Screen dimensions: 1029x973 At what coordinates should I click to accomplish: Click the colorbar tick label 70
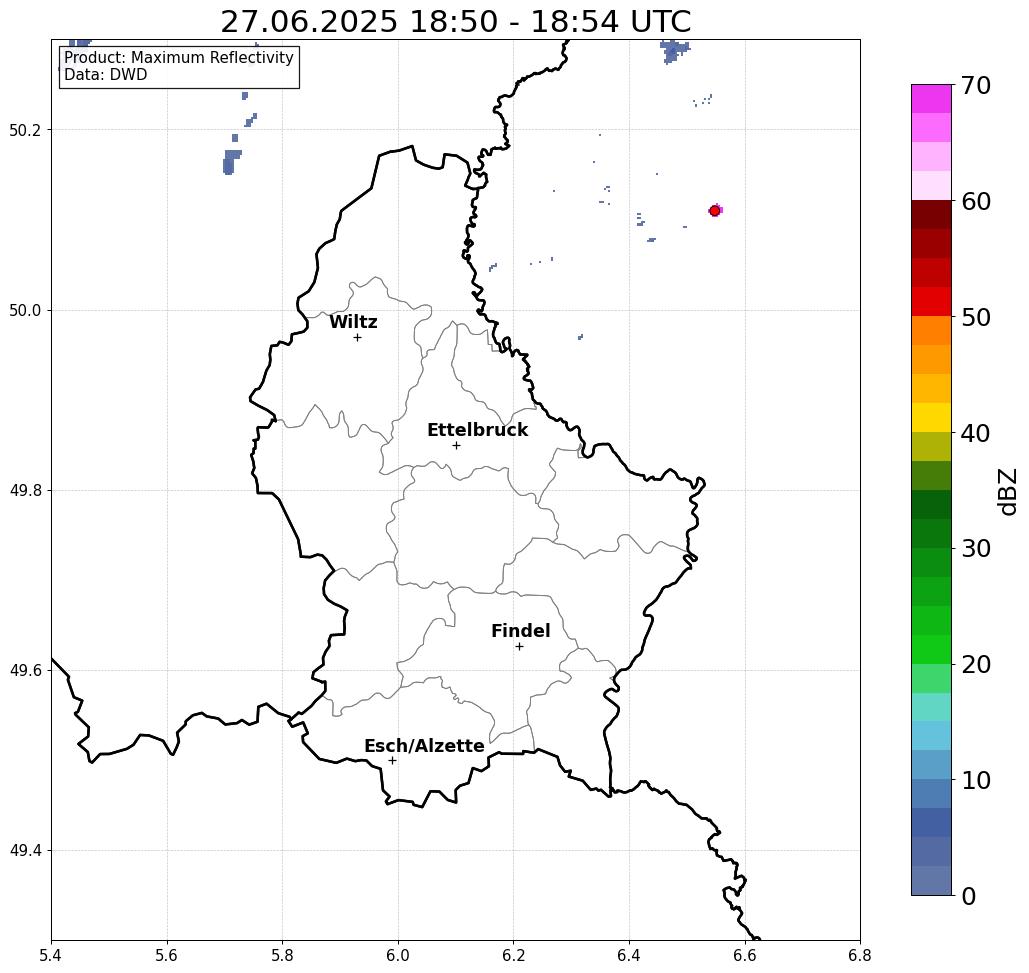tap(976, 85)
